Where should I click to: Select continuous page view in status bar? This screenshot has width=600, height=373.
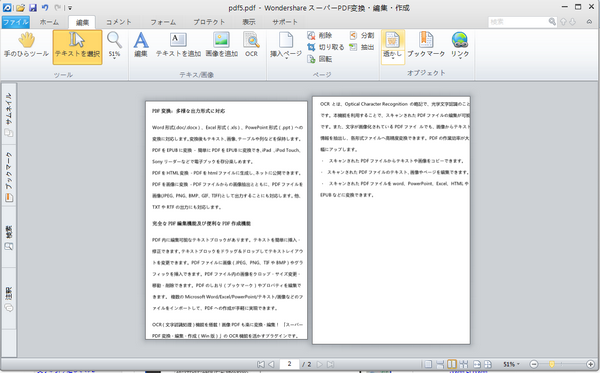(x=440, y=364)
